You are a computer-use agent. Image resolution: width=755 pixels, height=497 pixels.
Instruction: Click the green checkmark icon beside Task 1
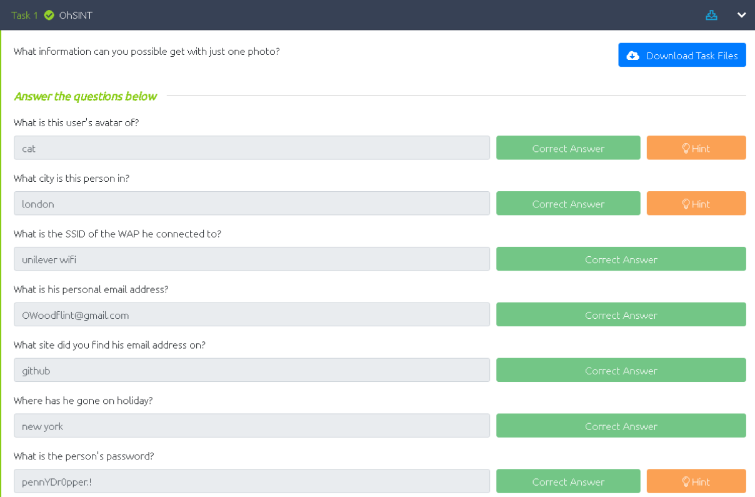point(49,15)
